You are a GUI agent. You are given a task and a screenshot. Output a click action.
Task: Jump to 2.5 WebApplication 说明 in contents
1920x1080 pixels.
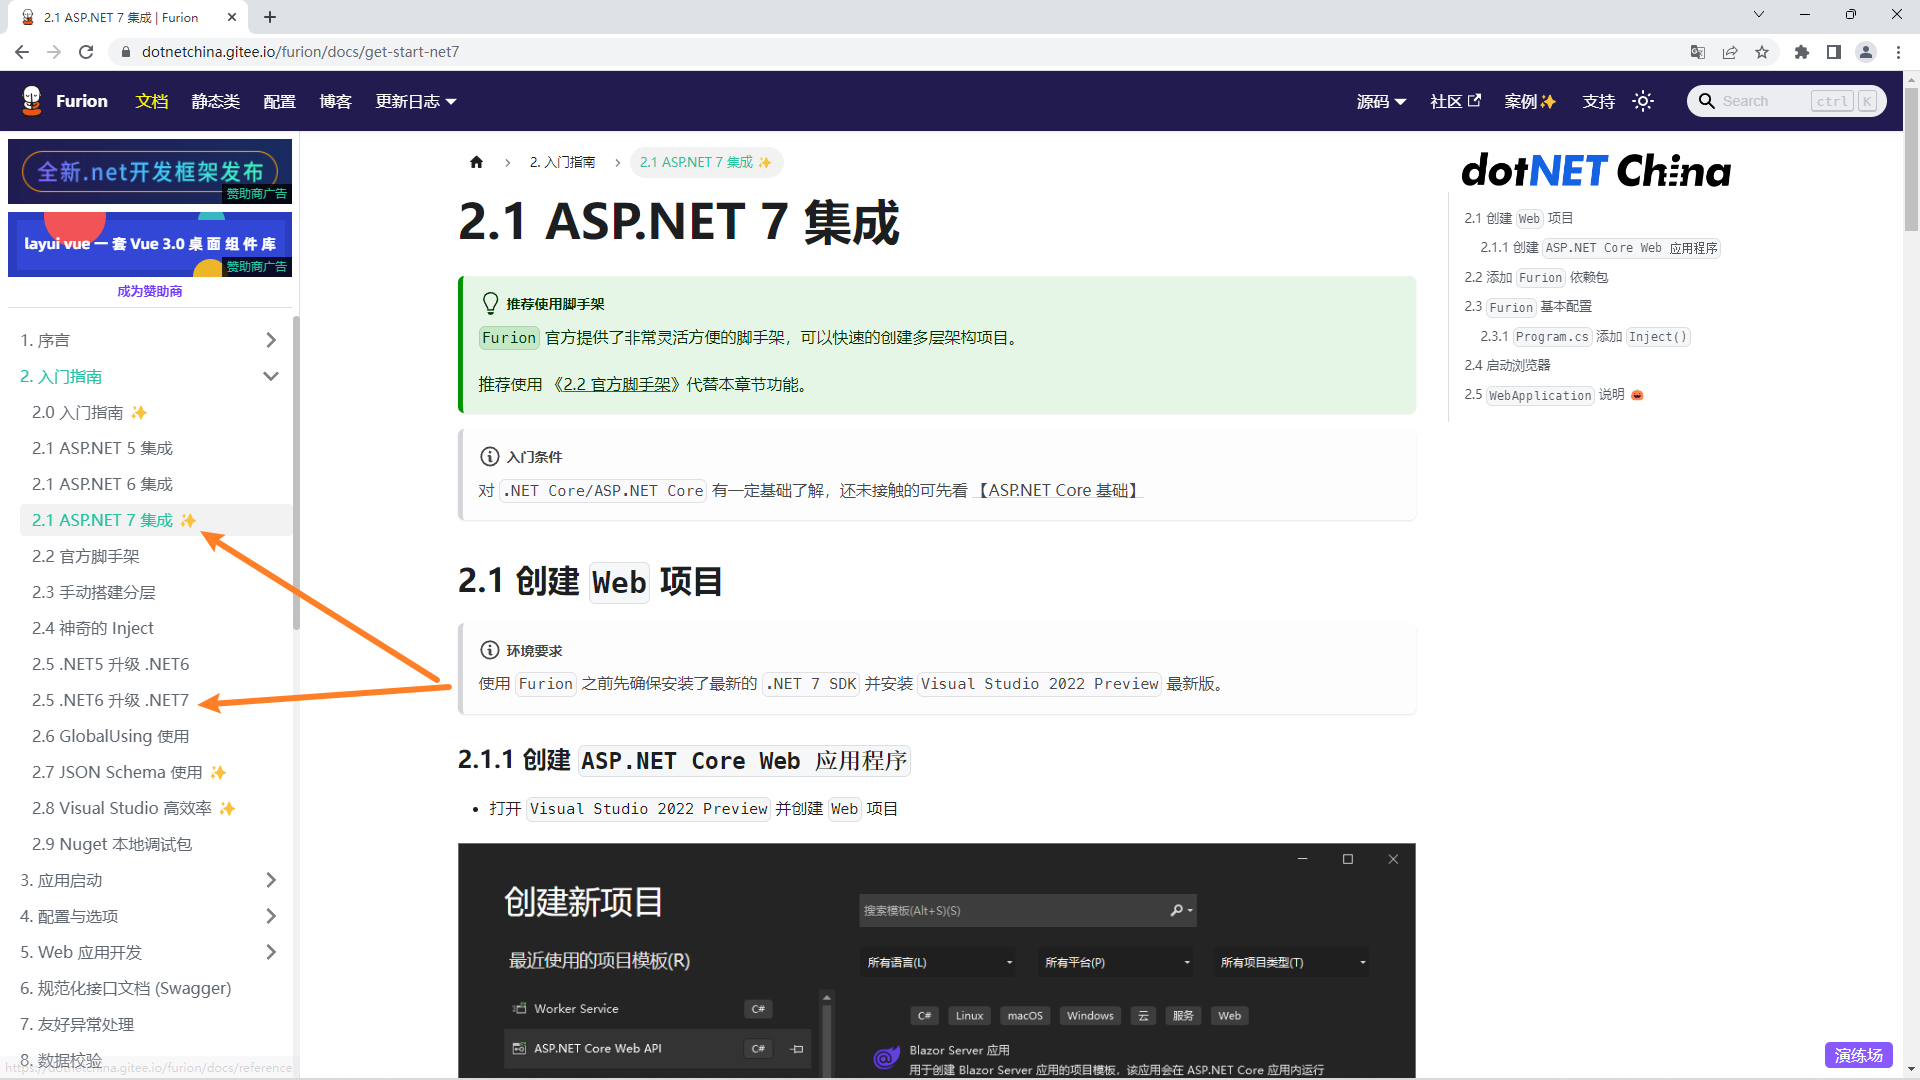pos(1554,395)
